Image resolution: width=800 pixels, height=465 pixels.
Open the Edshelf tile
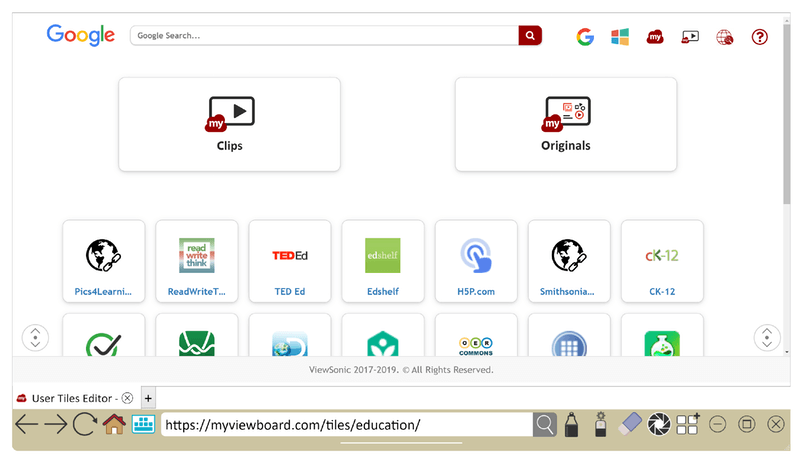[383, 261]
